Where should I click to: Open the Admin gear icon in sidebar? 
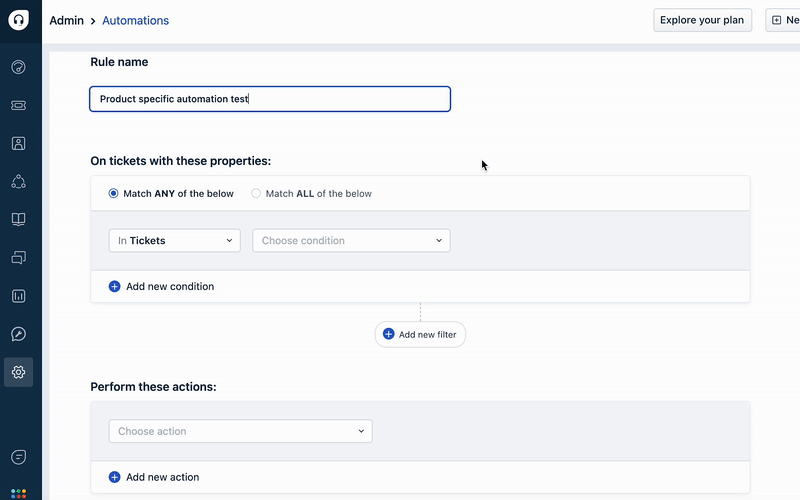19,372
